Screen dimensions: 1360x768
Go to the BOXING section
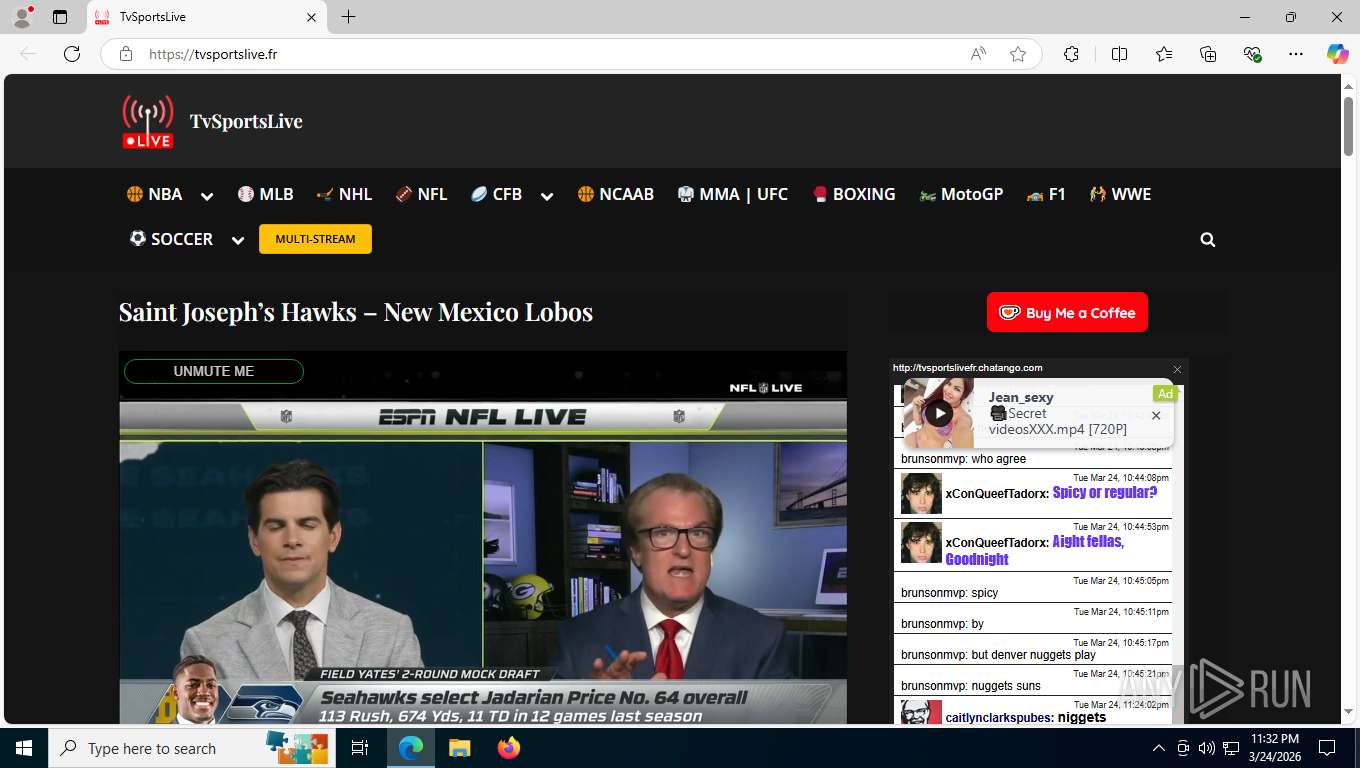click(853, 194)
